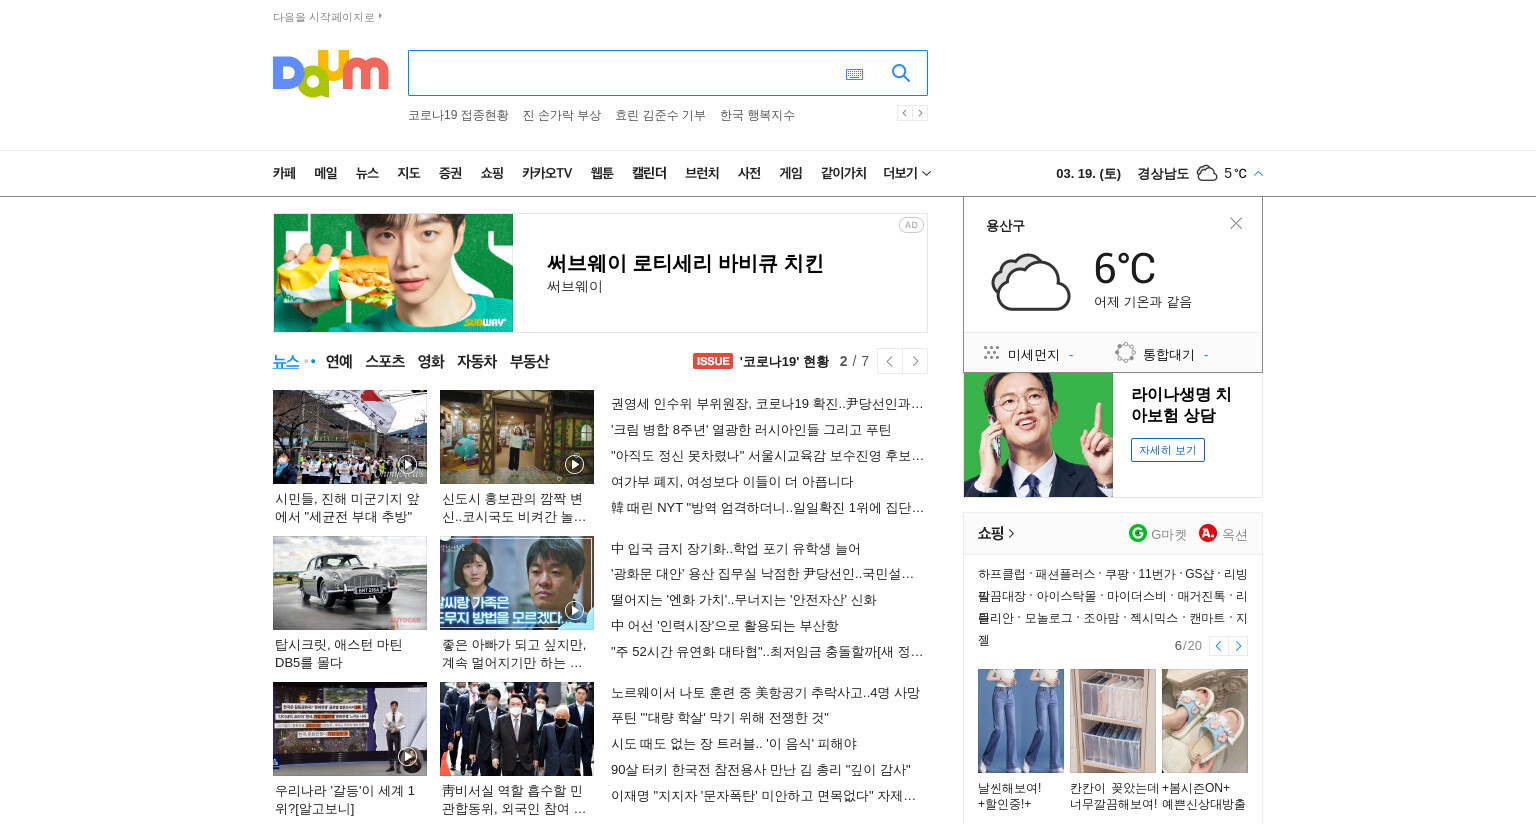Click the red ISSUE badge

(x=713, y=361)
